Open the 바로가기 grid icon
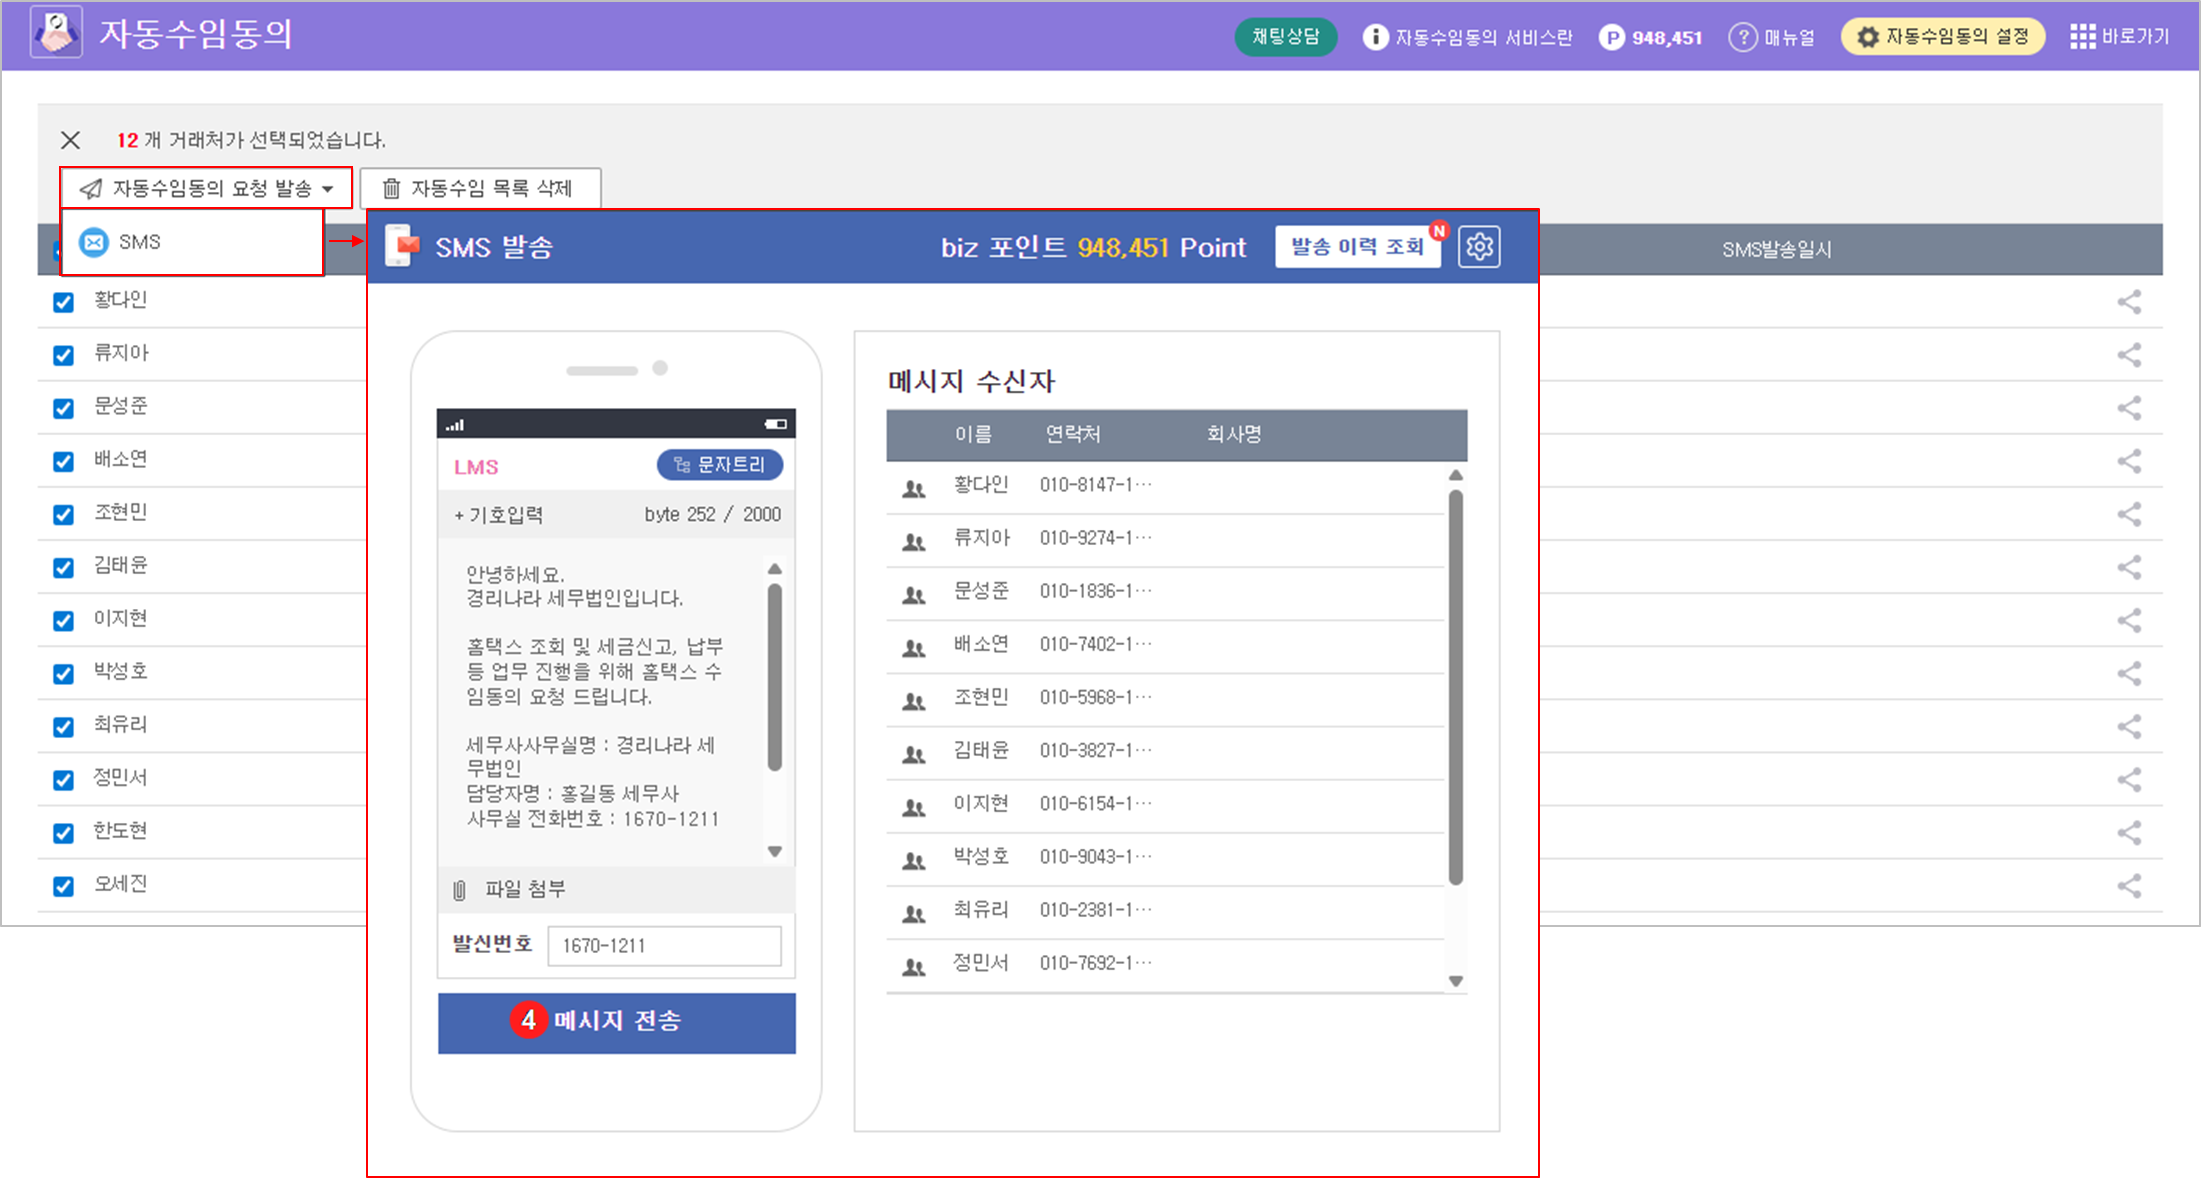 coord(2083,37)
